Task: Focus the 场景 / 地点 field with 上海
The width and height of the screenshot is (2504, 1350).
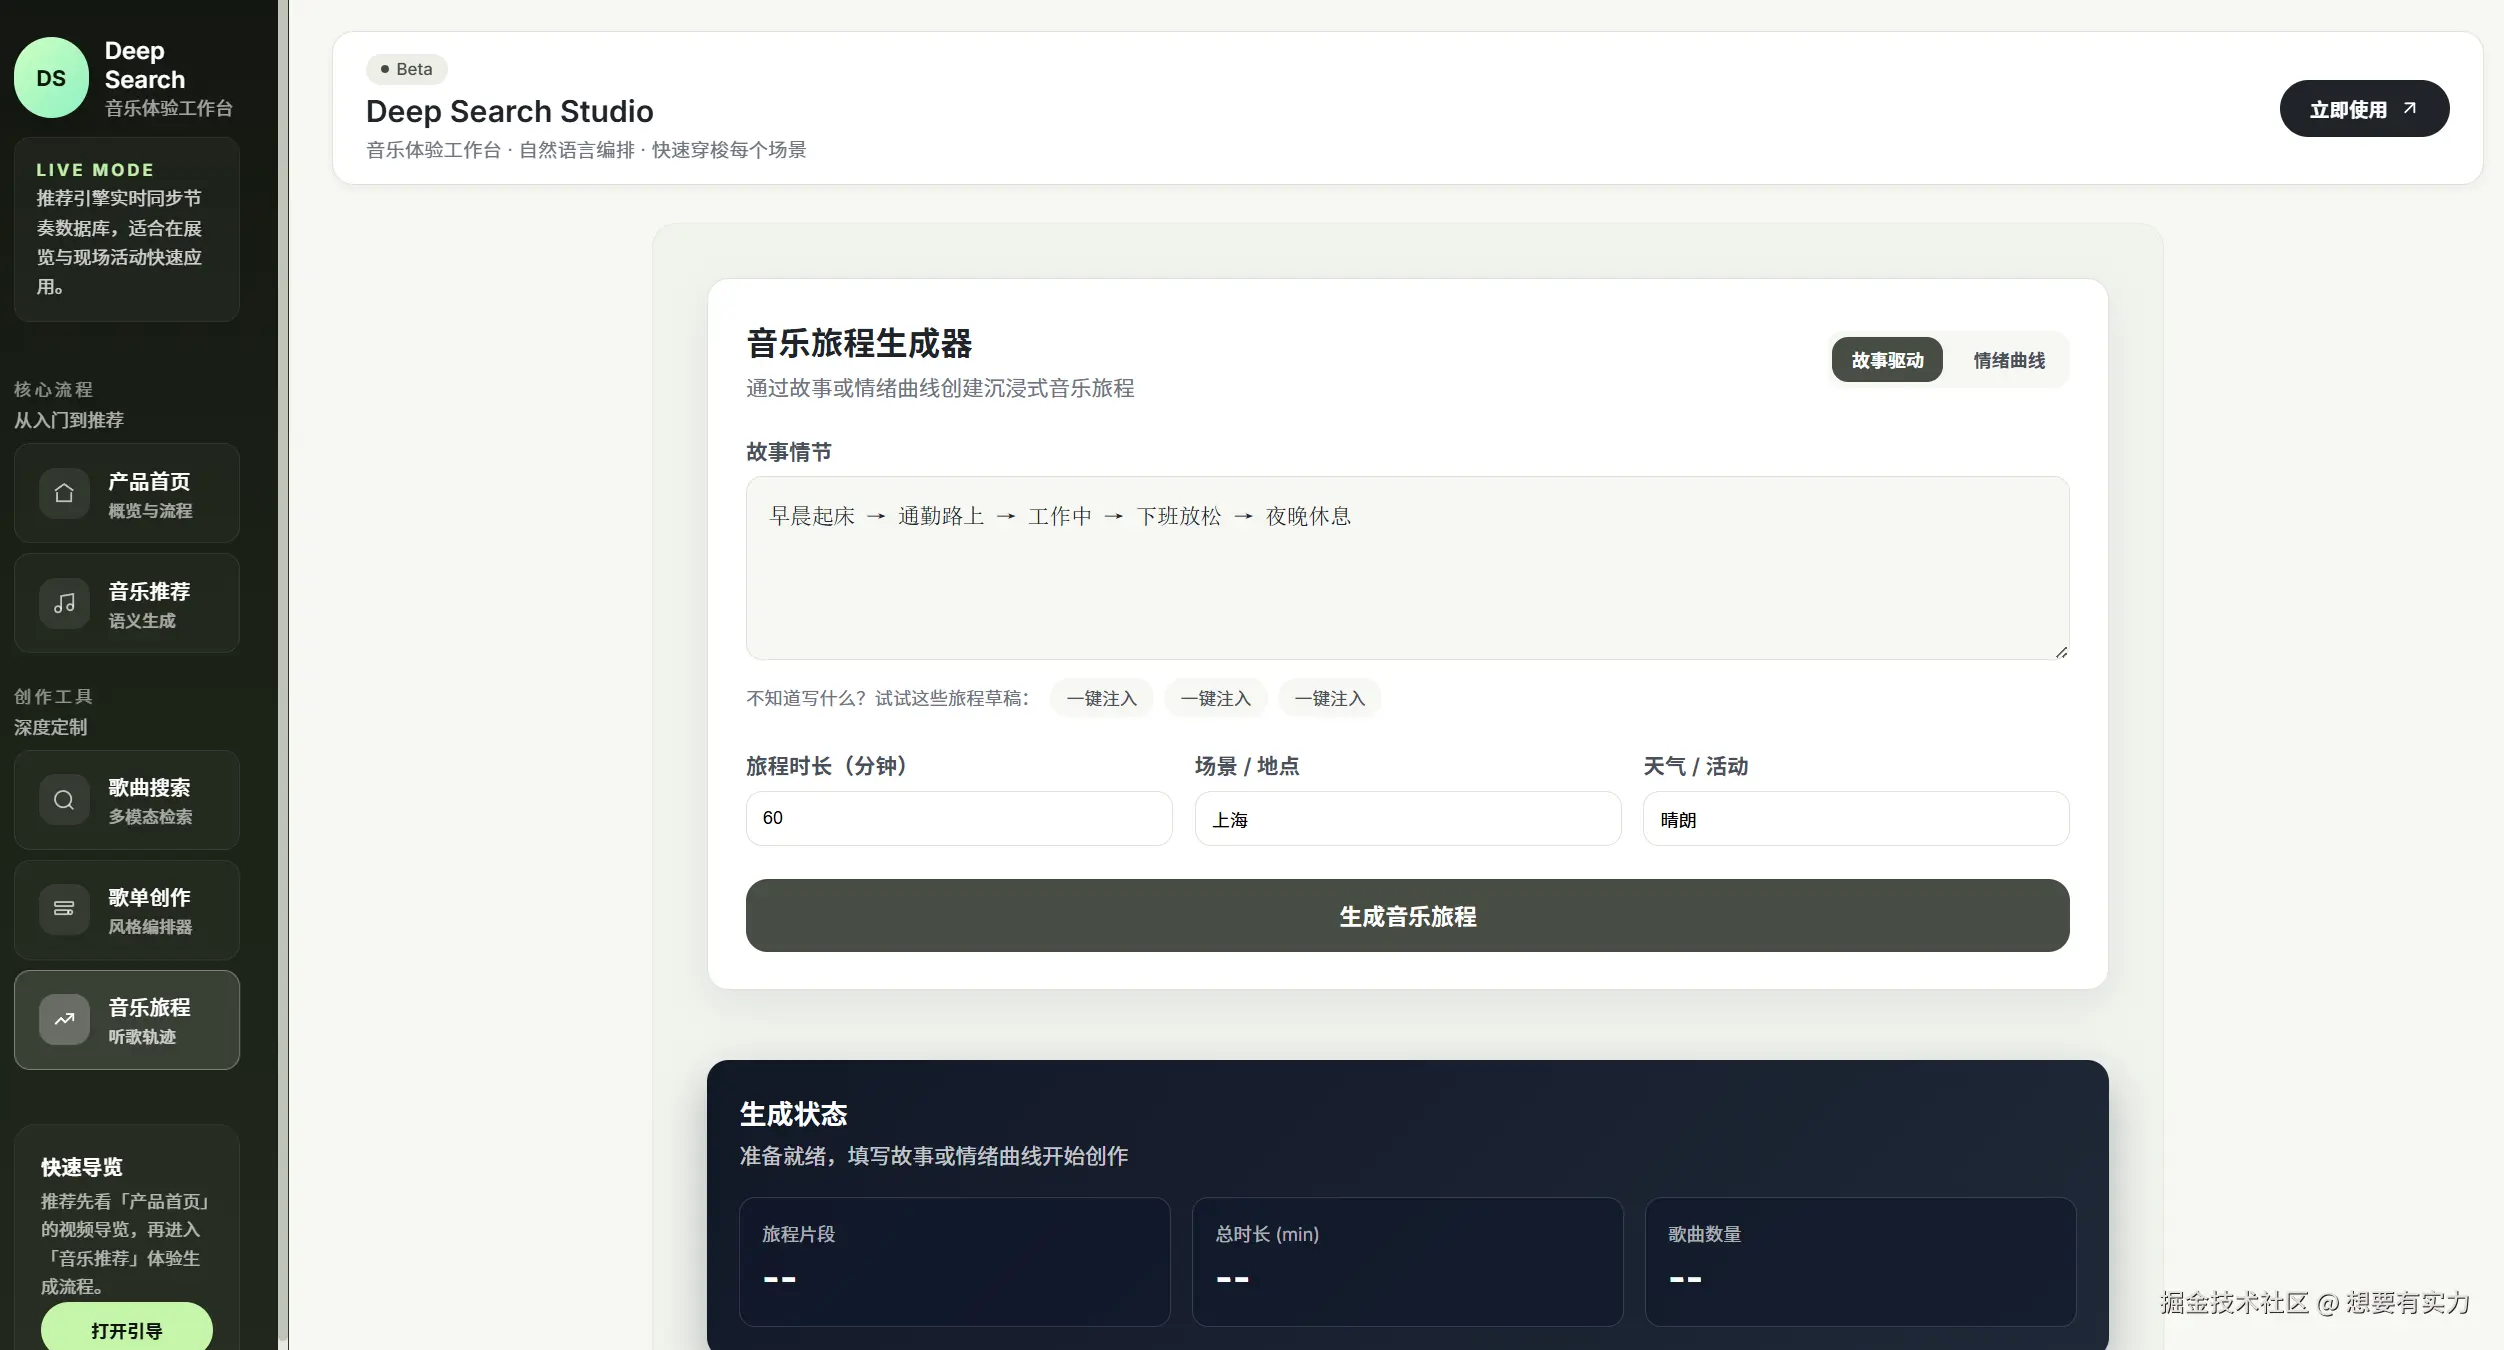Action: click(1407, 819)
